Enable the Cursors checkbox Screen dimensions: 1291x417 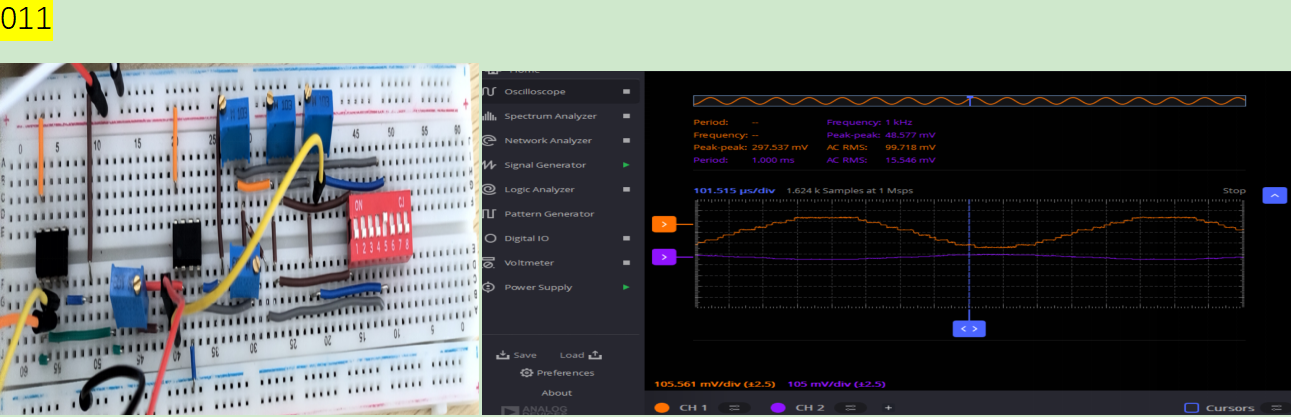(x=1191, y=407)
